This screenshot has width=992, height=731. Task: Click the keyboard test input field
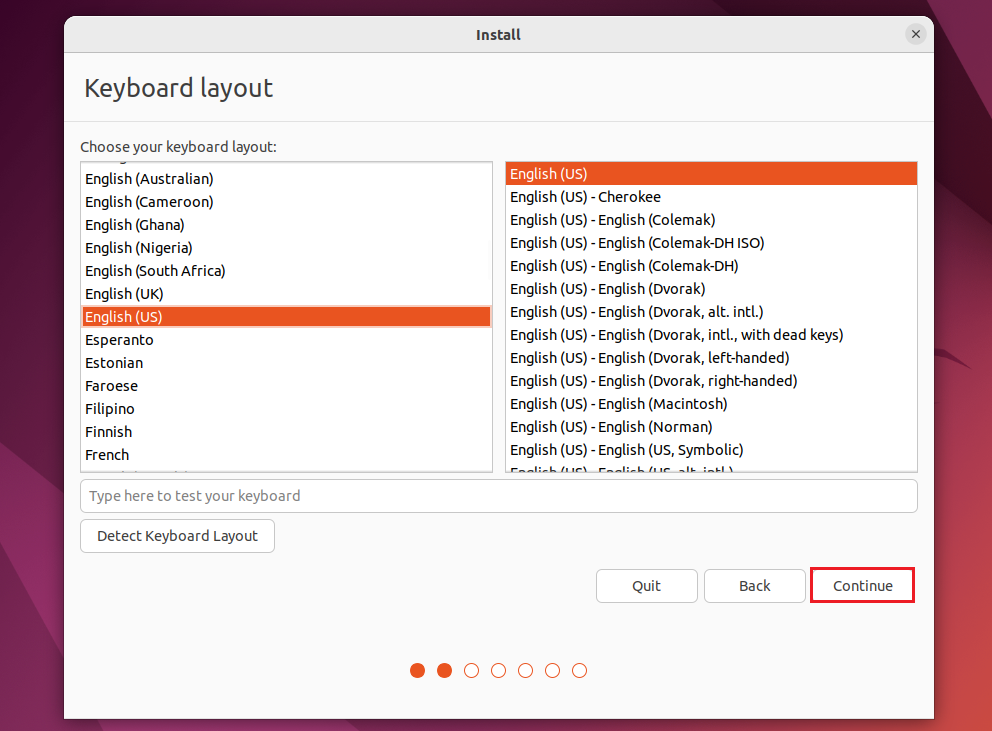(498, 495)
